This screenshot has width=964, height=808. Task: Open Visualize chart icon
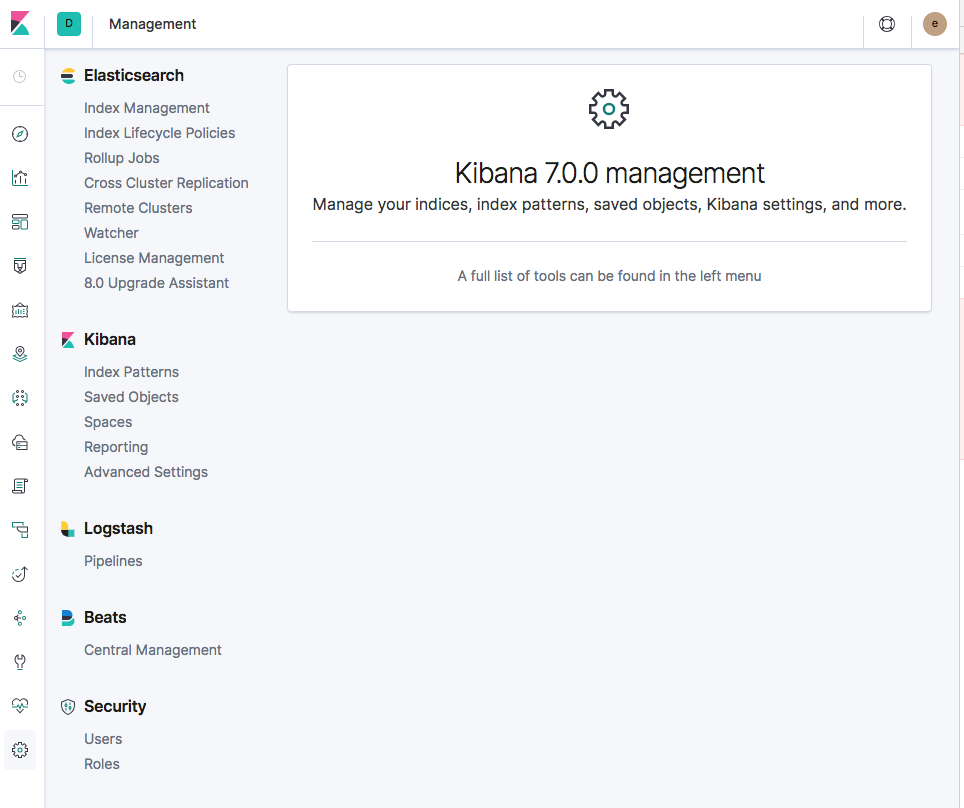pyautogui.click(x=20, y=178)
